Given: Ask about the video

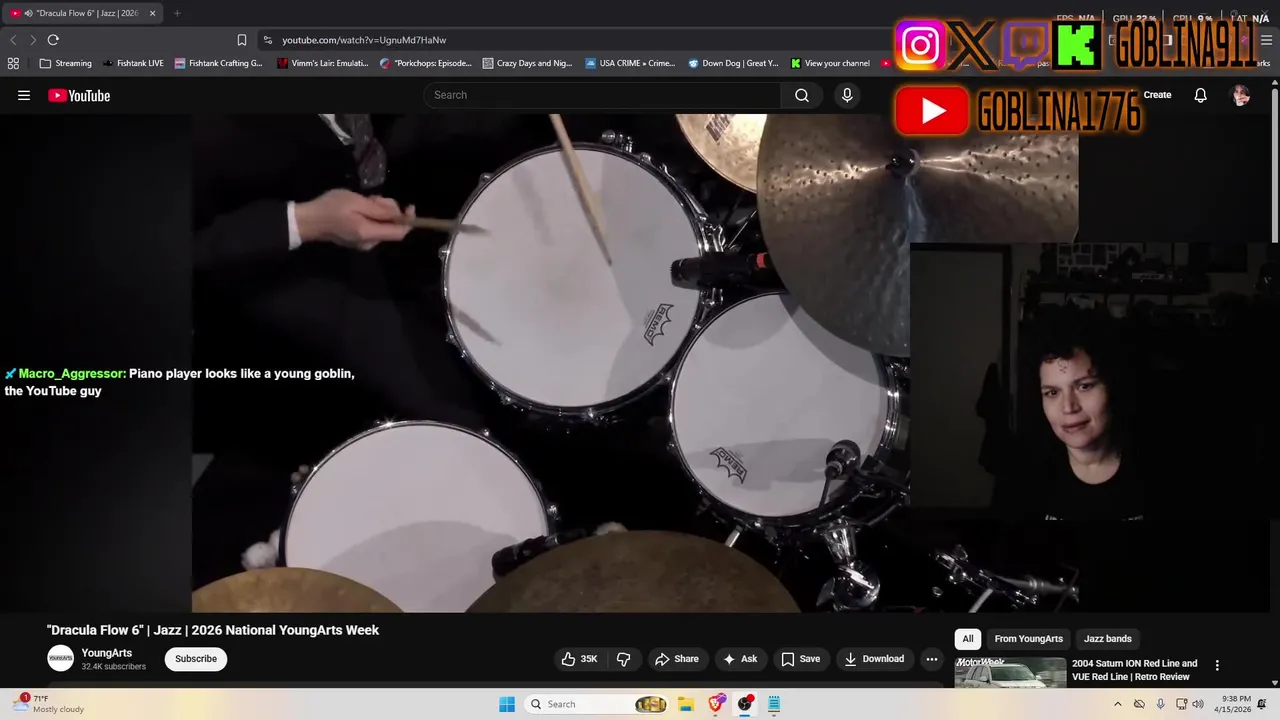Looking at the screenshot, I should click(740, 659).
